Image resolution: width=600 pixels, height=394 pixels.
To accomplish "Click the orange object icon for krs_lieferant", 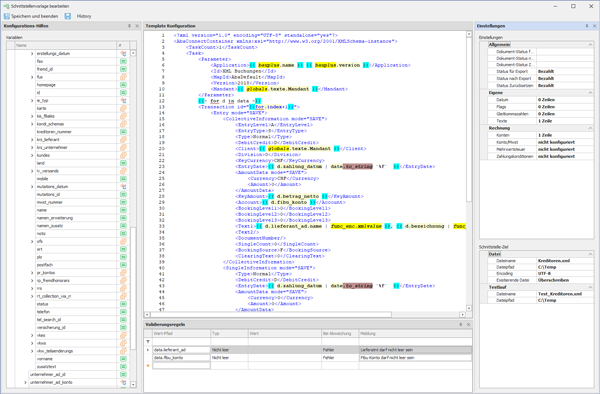I will click(x=123, y=140).
